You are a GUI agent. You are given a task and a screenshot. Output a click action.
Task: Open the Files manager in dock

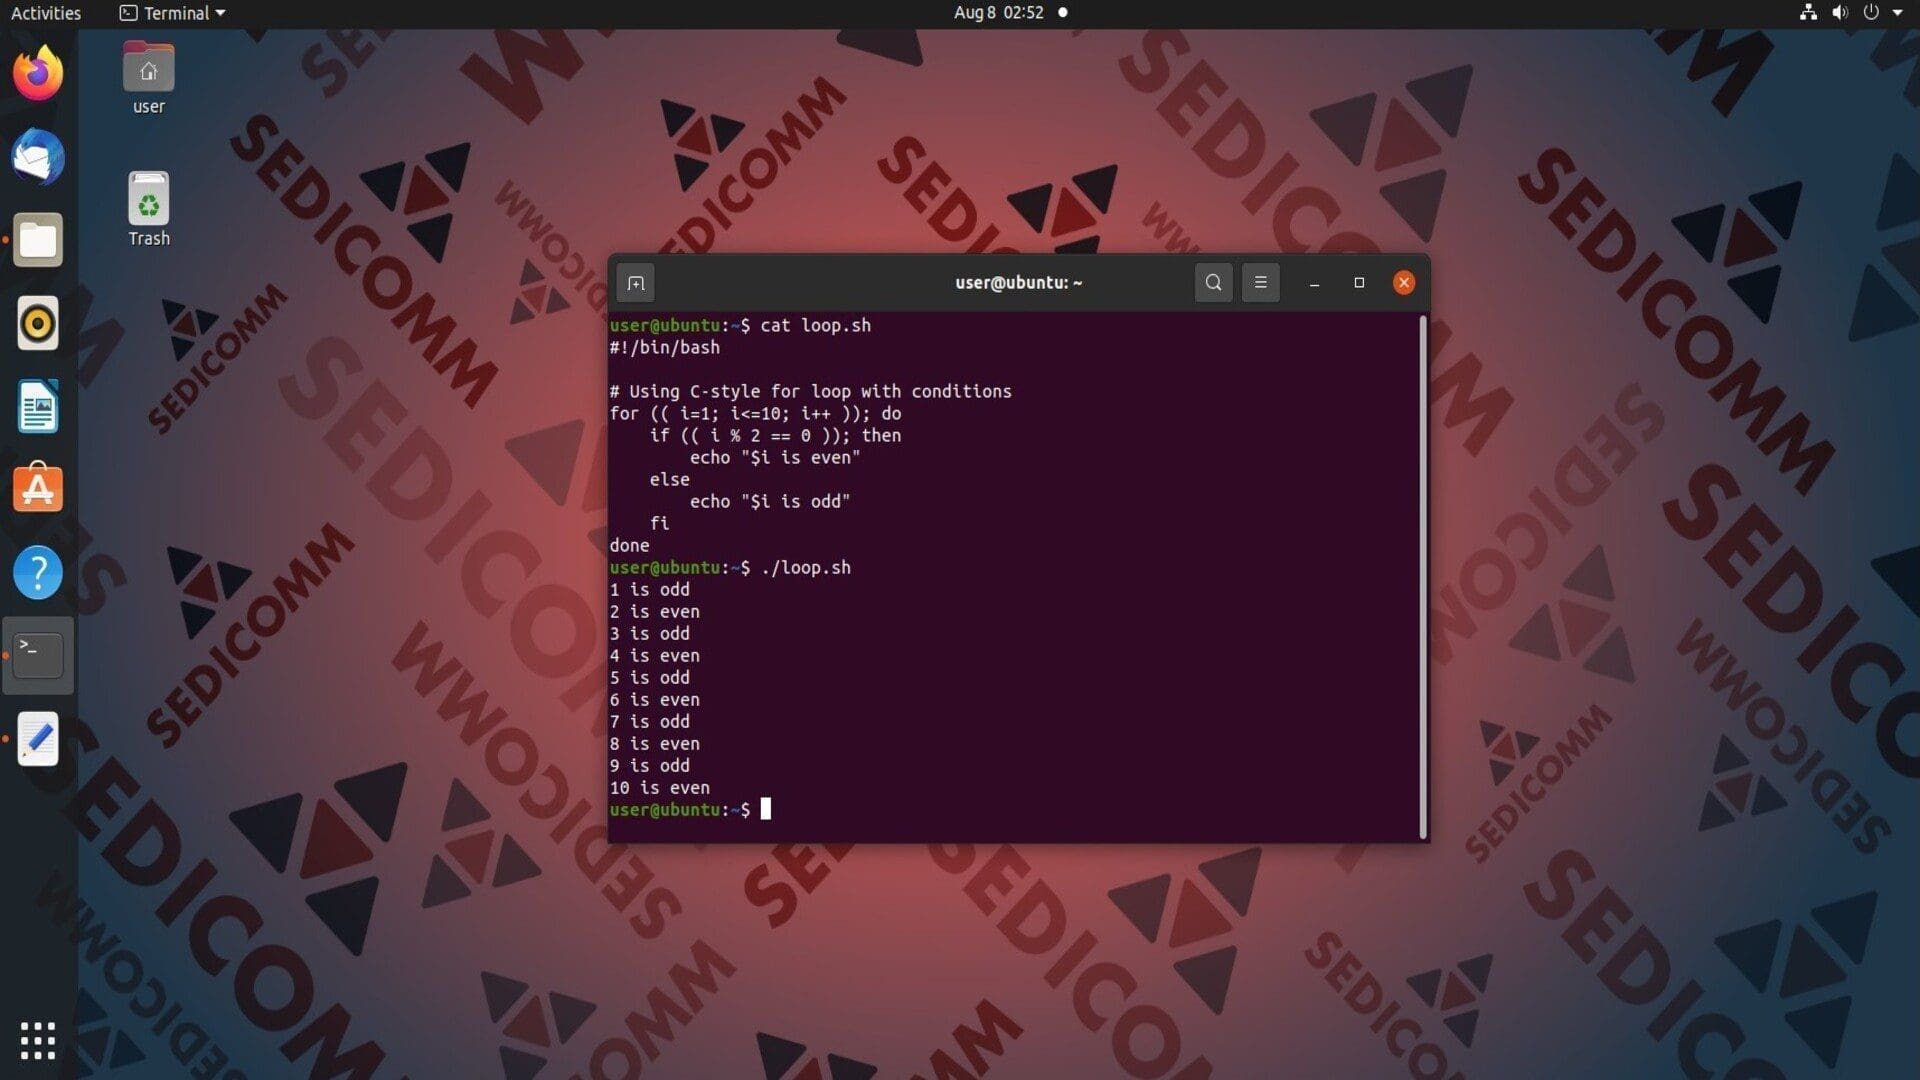tap(38, 240)
